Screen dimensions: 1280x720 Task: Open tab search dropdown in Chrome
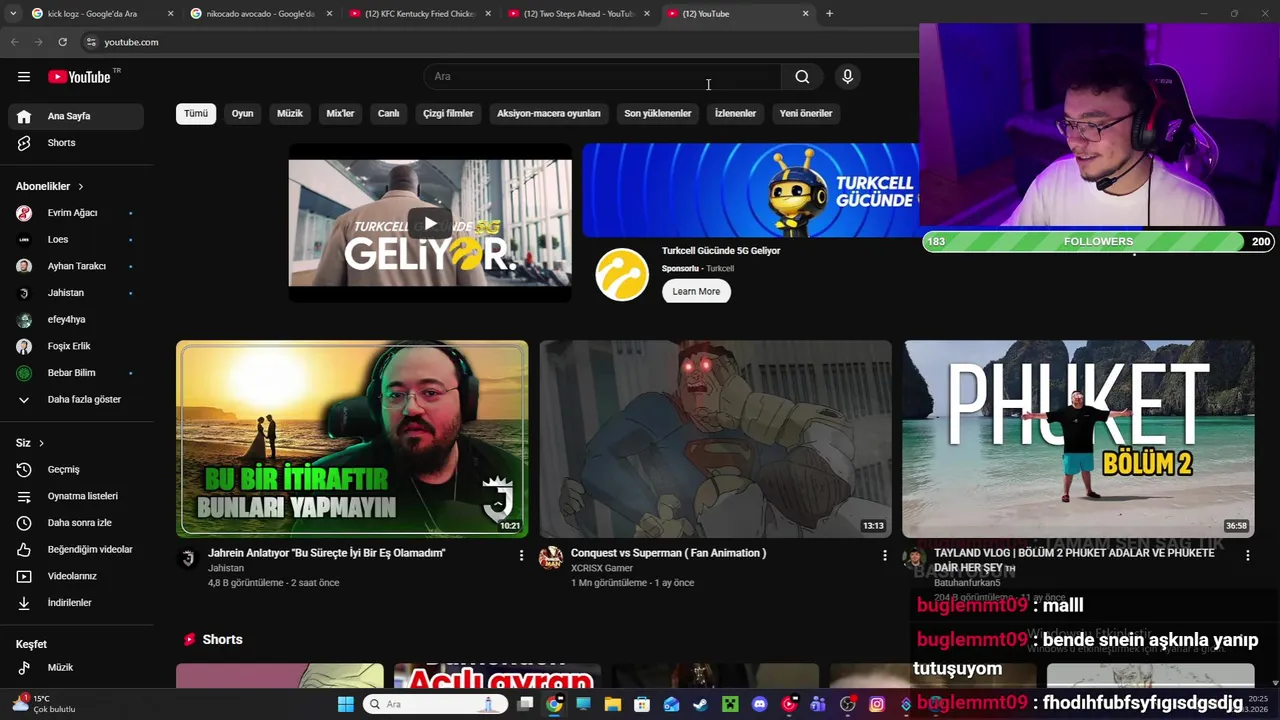pyautogui.click(x=13, y=14)
